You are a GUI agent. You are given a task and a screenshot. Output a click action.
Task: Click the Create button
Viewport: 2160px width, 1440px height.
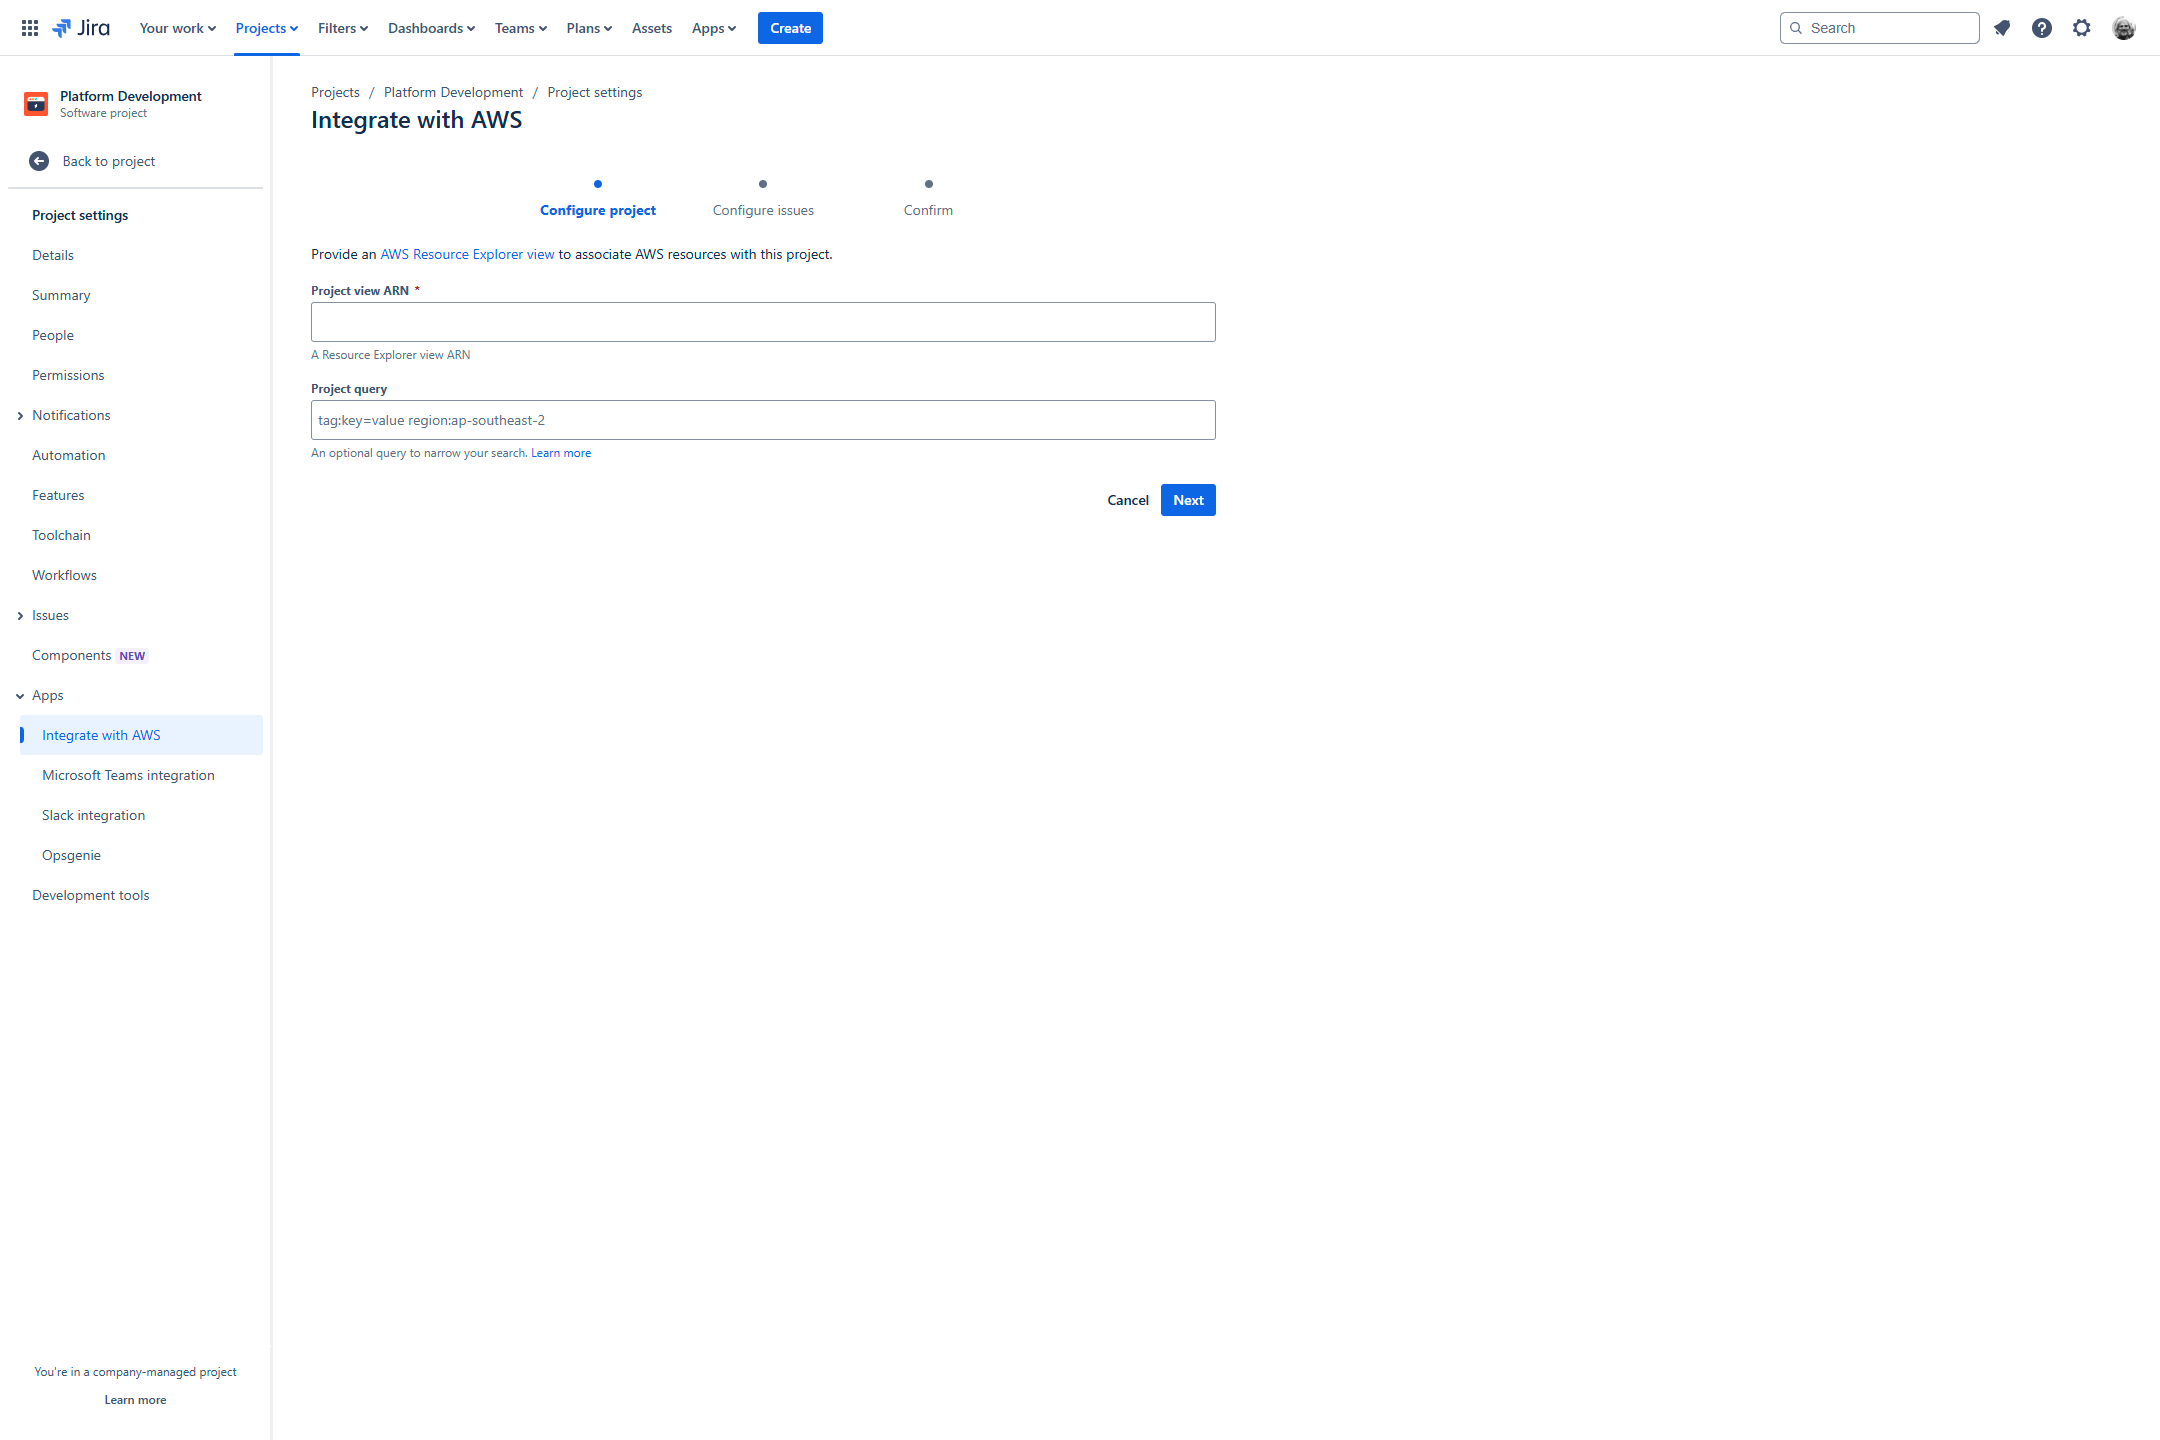click(790, 28)
